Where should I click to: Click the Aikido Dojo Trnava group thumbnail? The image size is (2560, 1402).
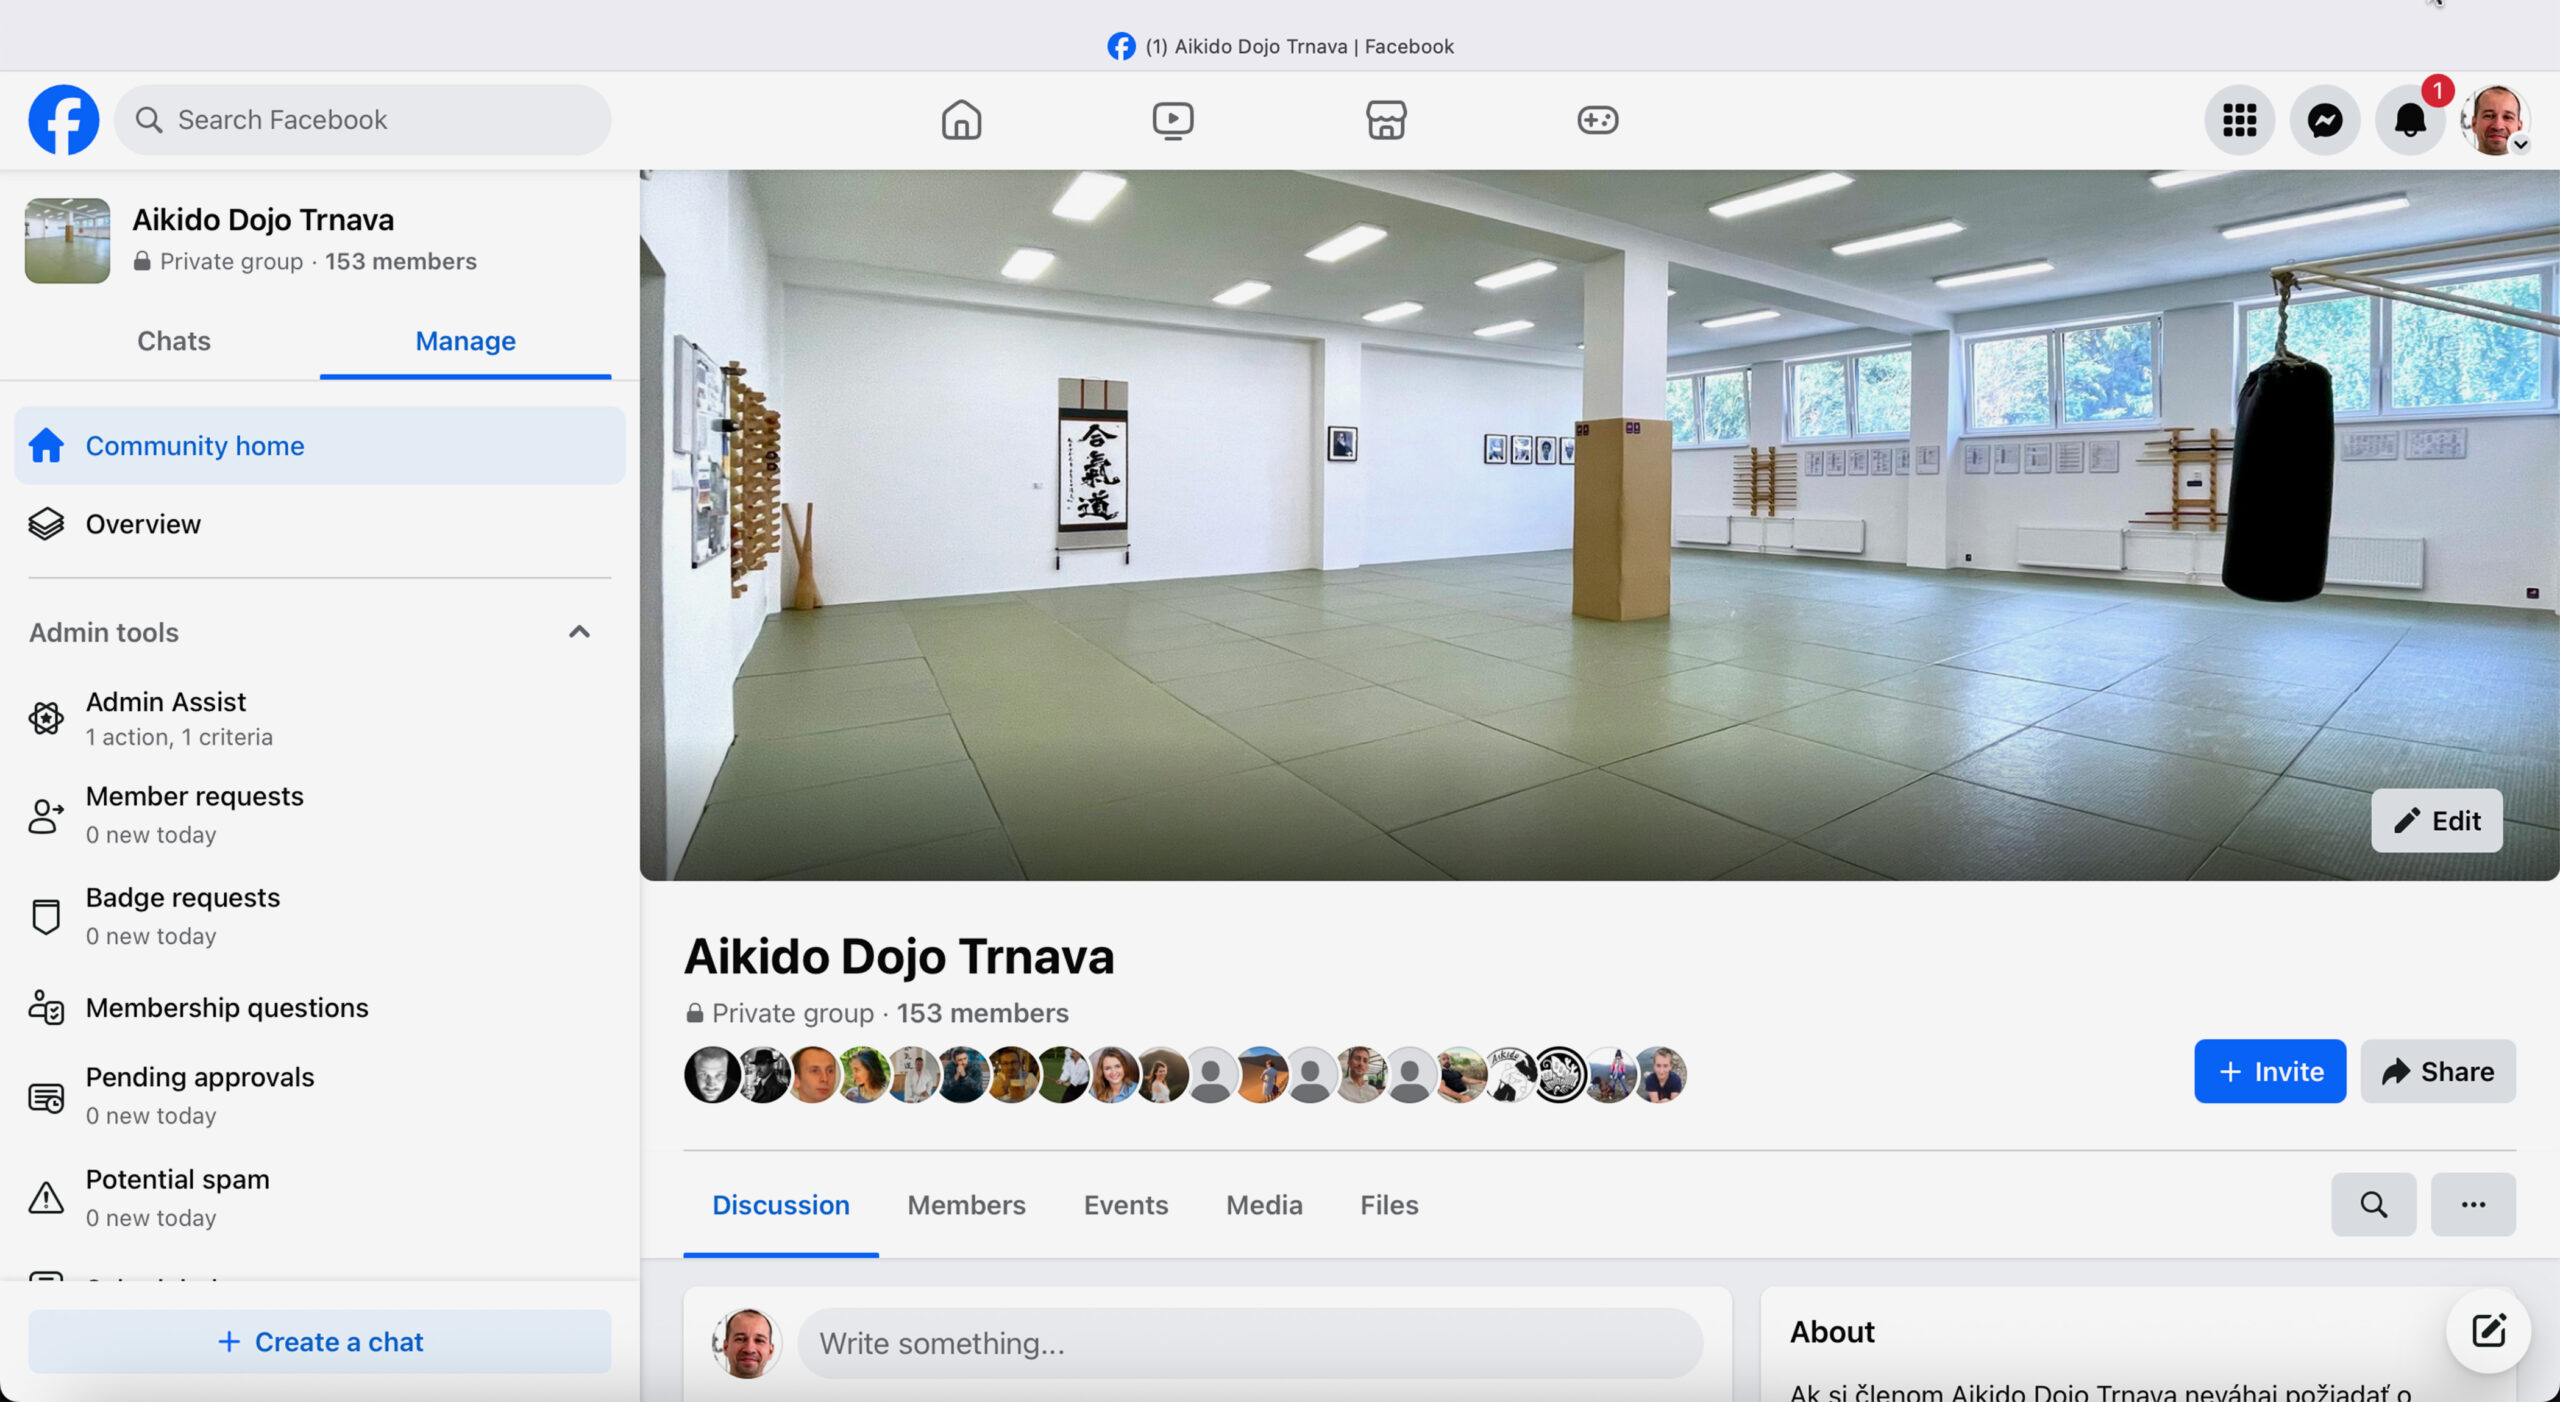click(x=67, y=241)
